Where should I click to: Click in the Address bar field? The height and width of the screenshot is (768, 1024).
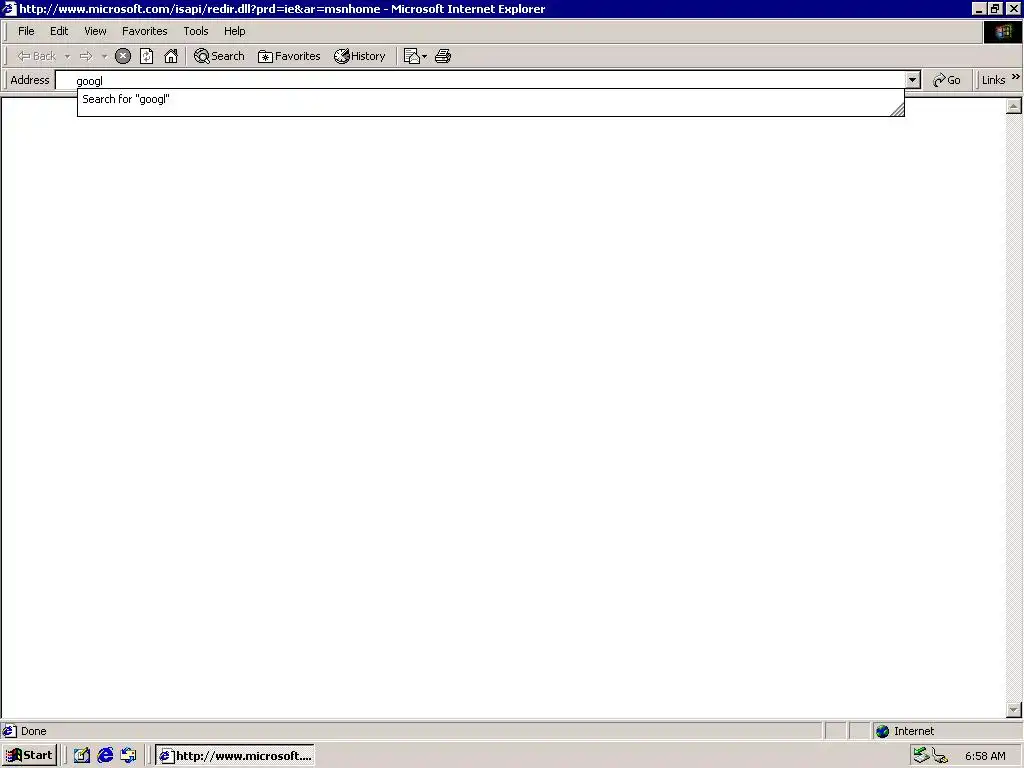pyautogui.click(x=480, y=80)
